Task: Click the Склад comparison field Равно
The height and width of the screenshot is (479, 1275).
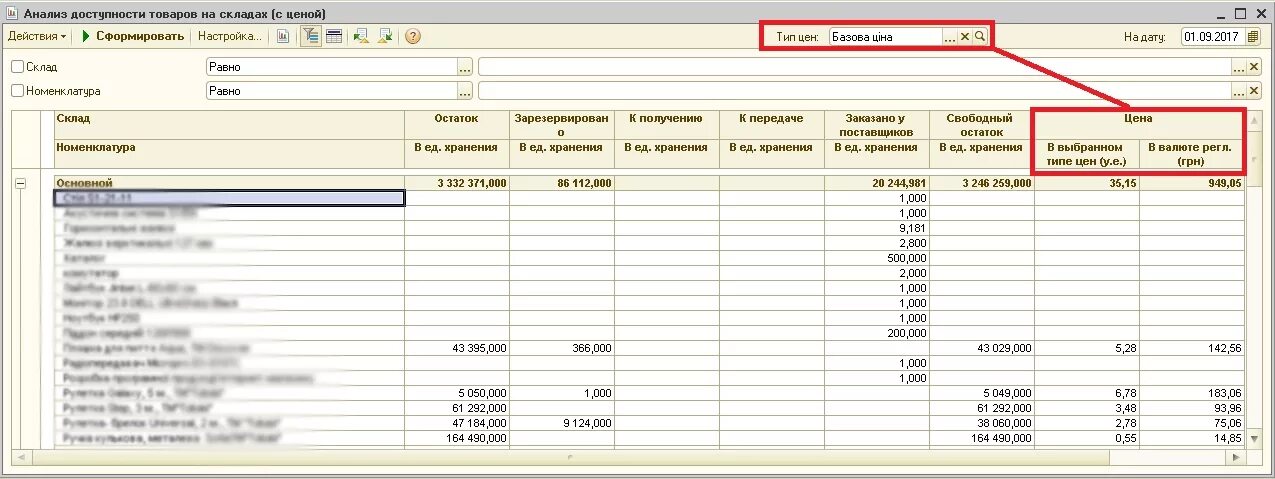Action: [x=331, y=67]
